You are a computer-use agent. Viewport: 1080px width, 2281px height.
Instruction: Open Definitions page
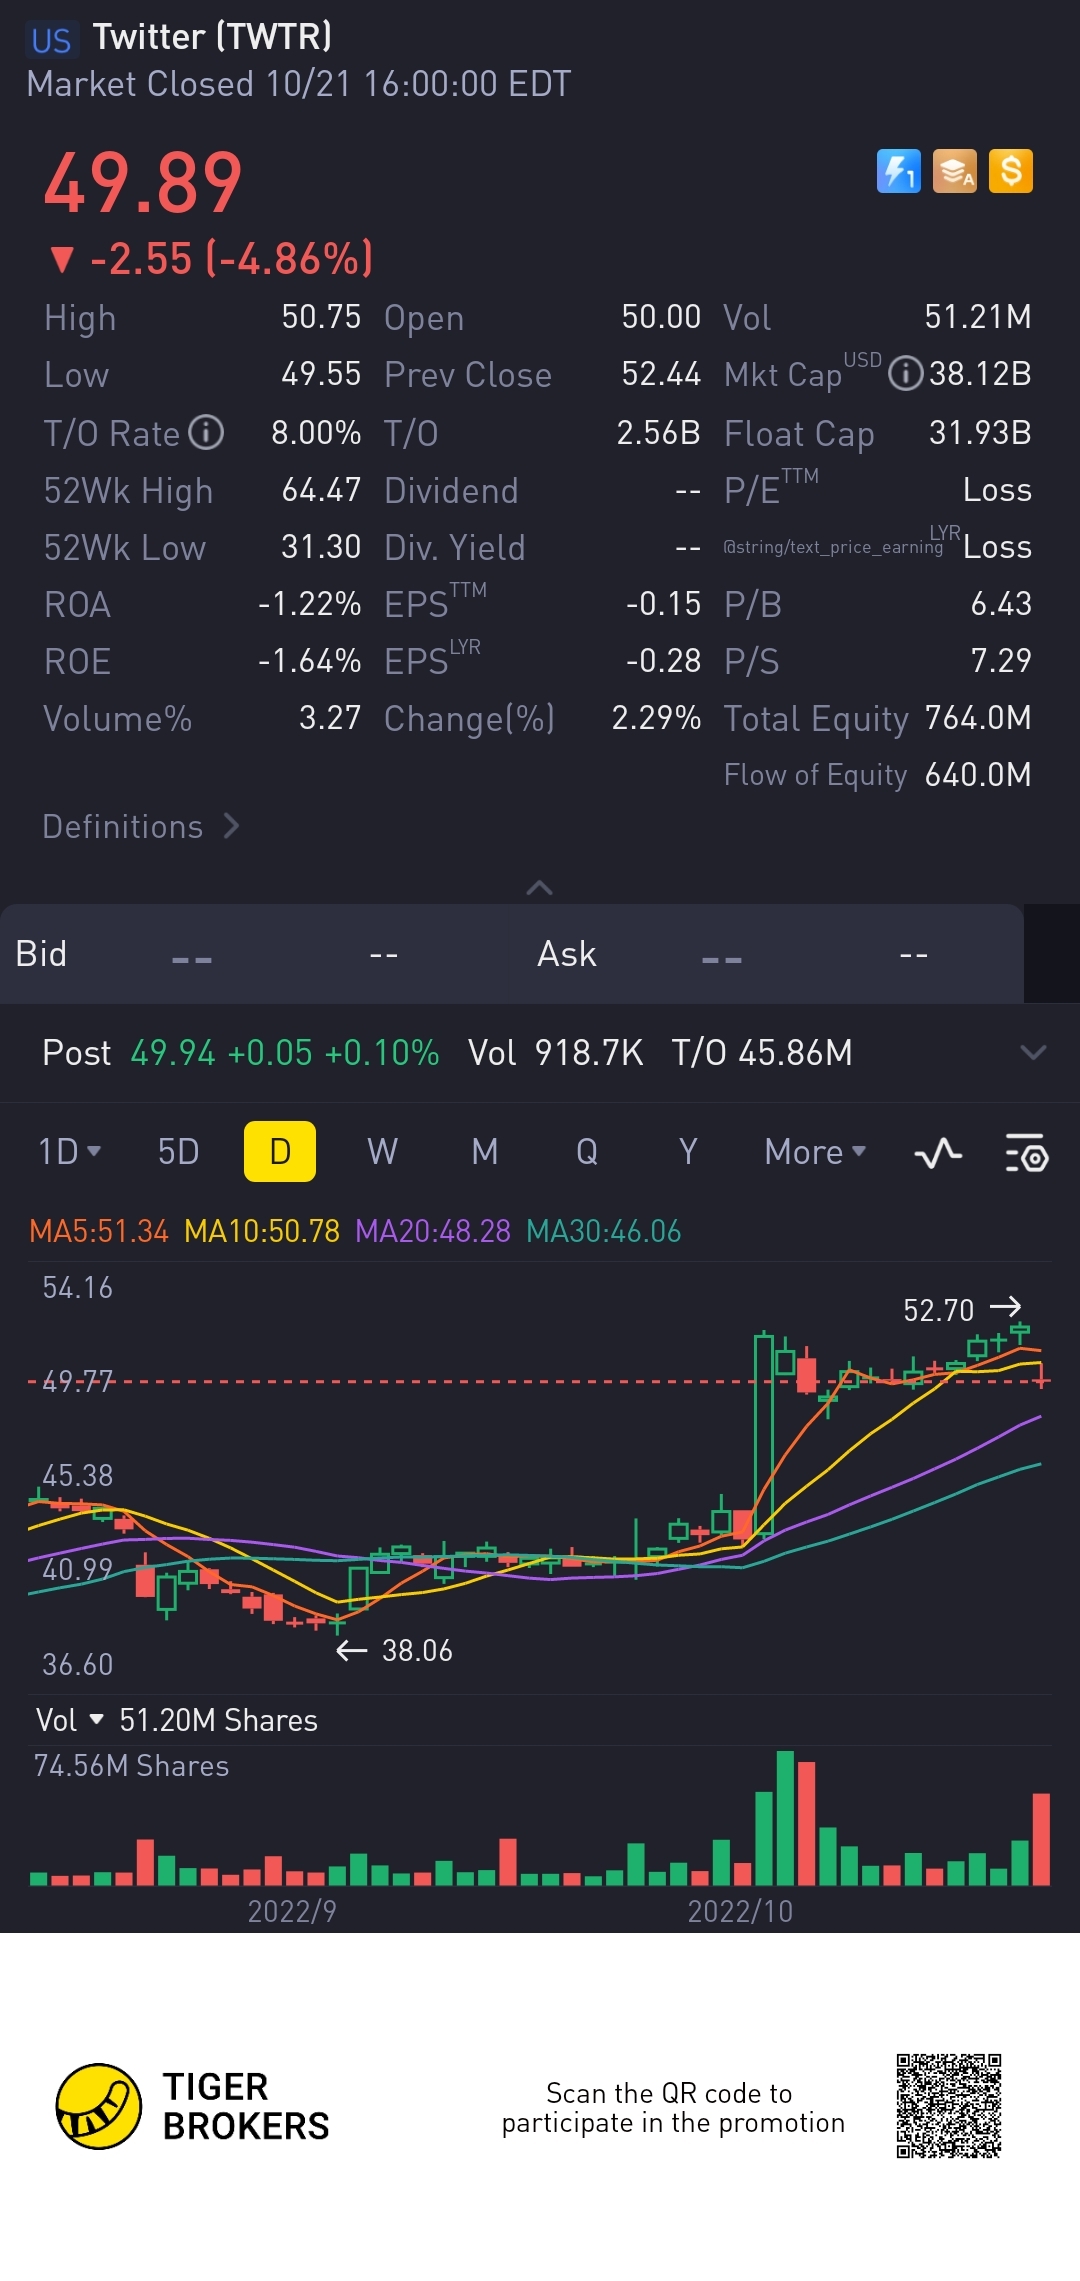(141, 826)
